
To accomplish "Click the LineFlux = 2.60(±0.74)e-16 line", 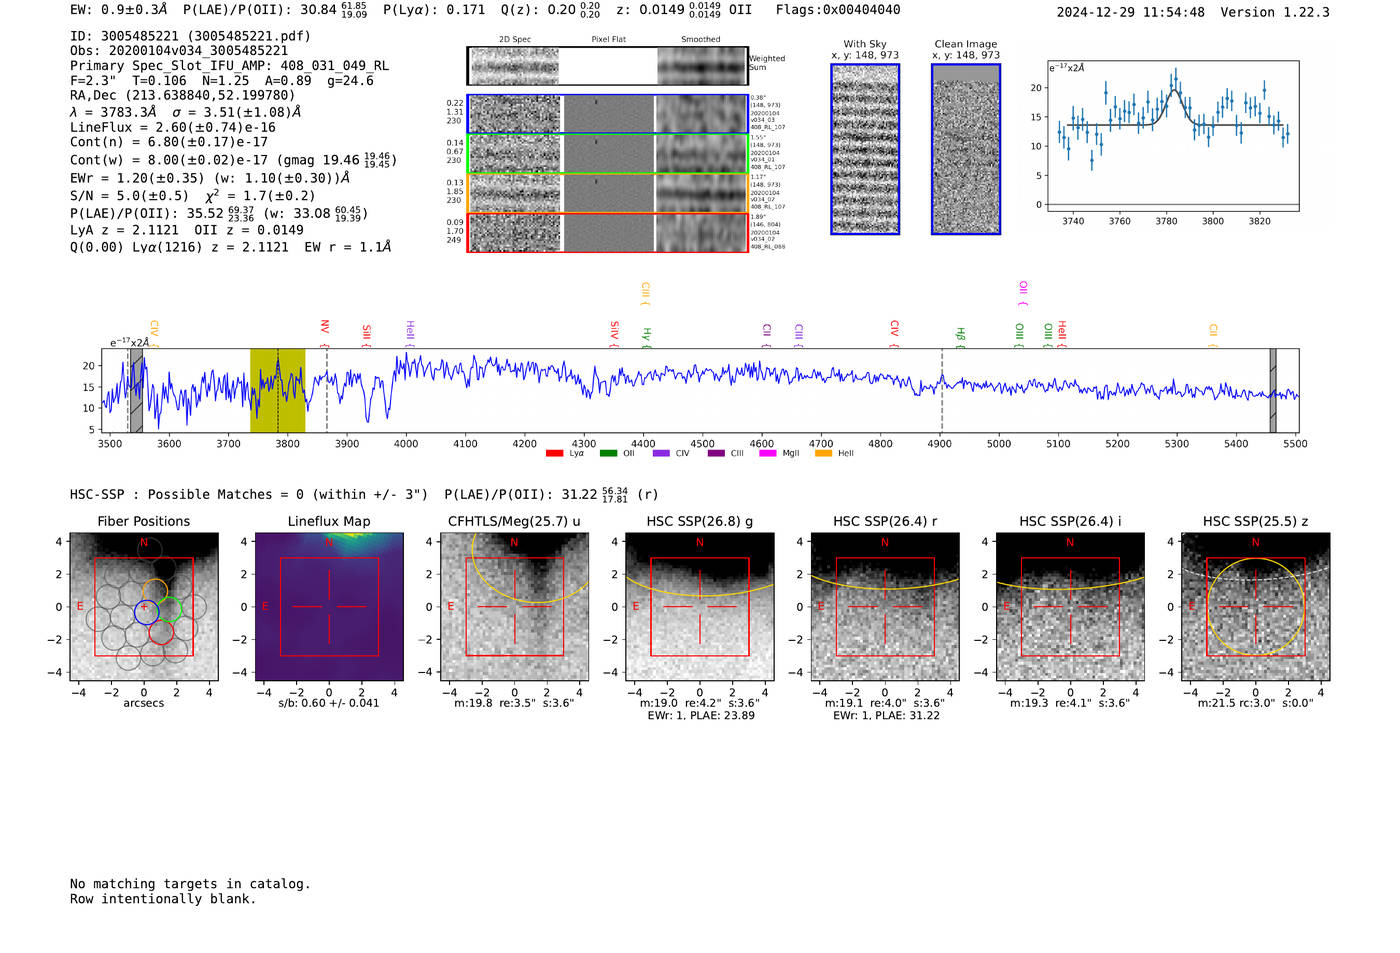I will point(173,127).
